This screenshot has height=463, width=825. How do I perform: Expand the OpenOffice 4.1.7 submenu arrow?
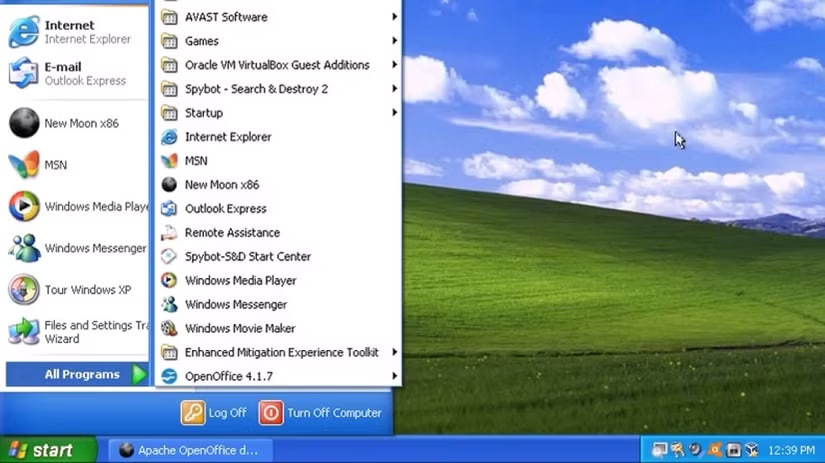click(394, 376)
